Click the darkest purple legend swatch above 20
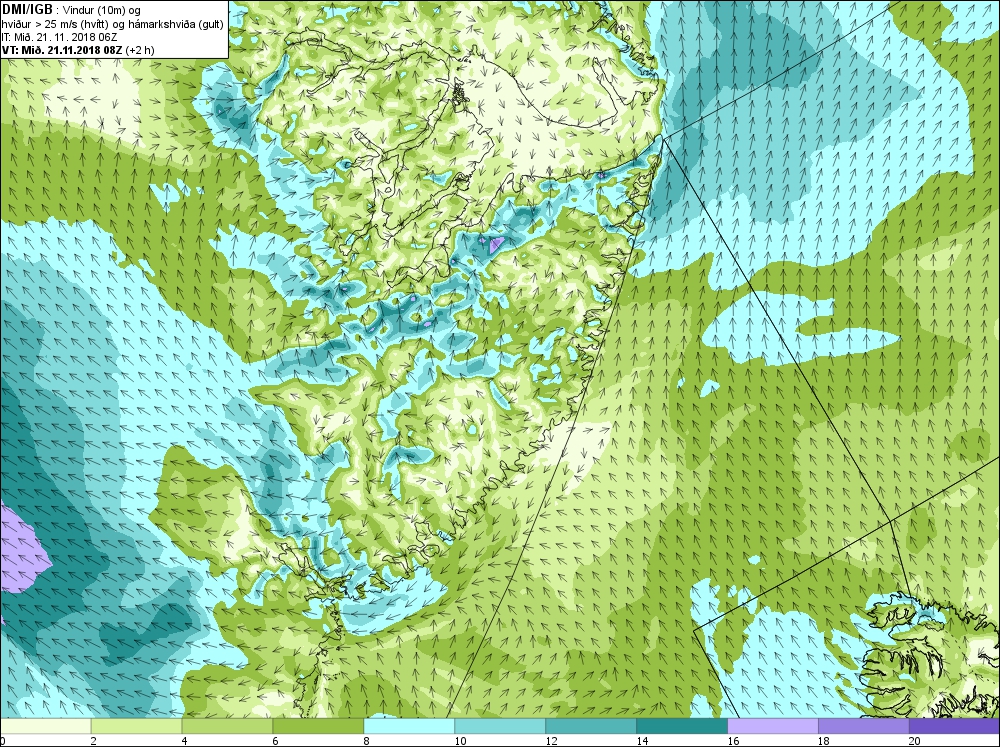The image size is (1000, 747). pos(954,726)
